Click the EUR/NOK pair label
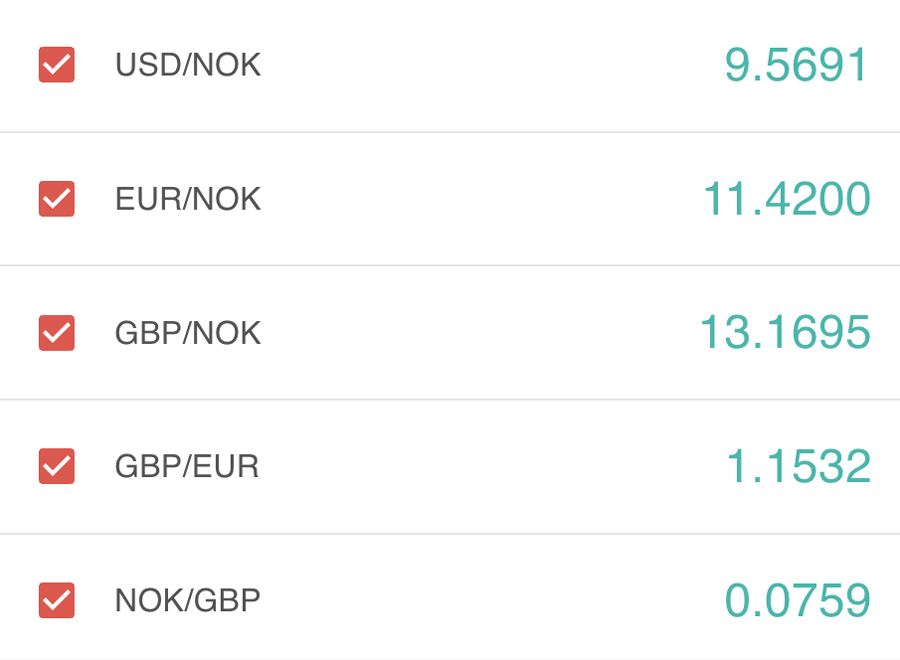 pos(188,199)
